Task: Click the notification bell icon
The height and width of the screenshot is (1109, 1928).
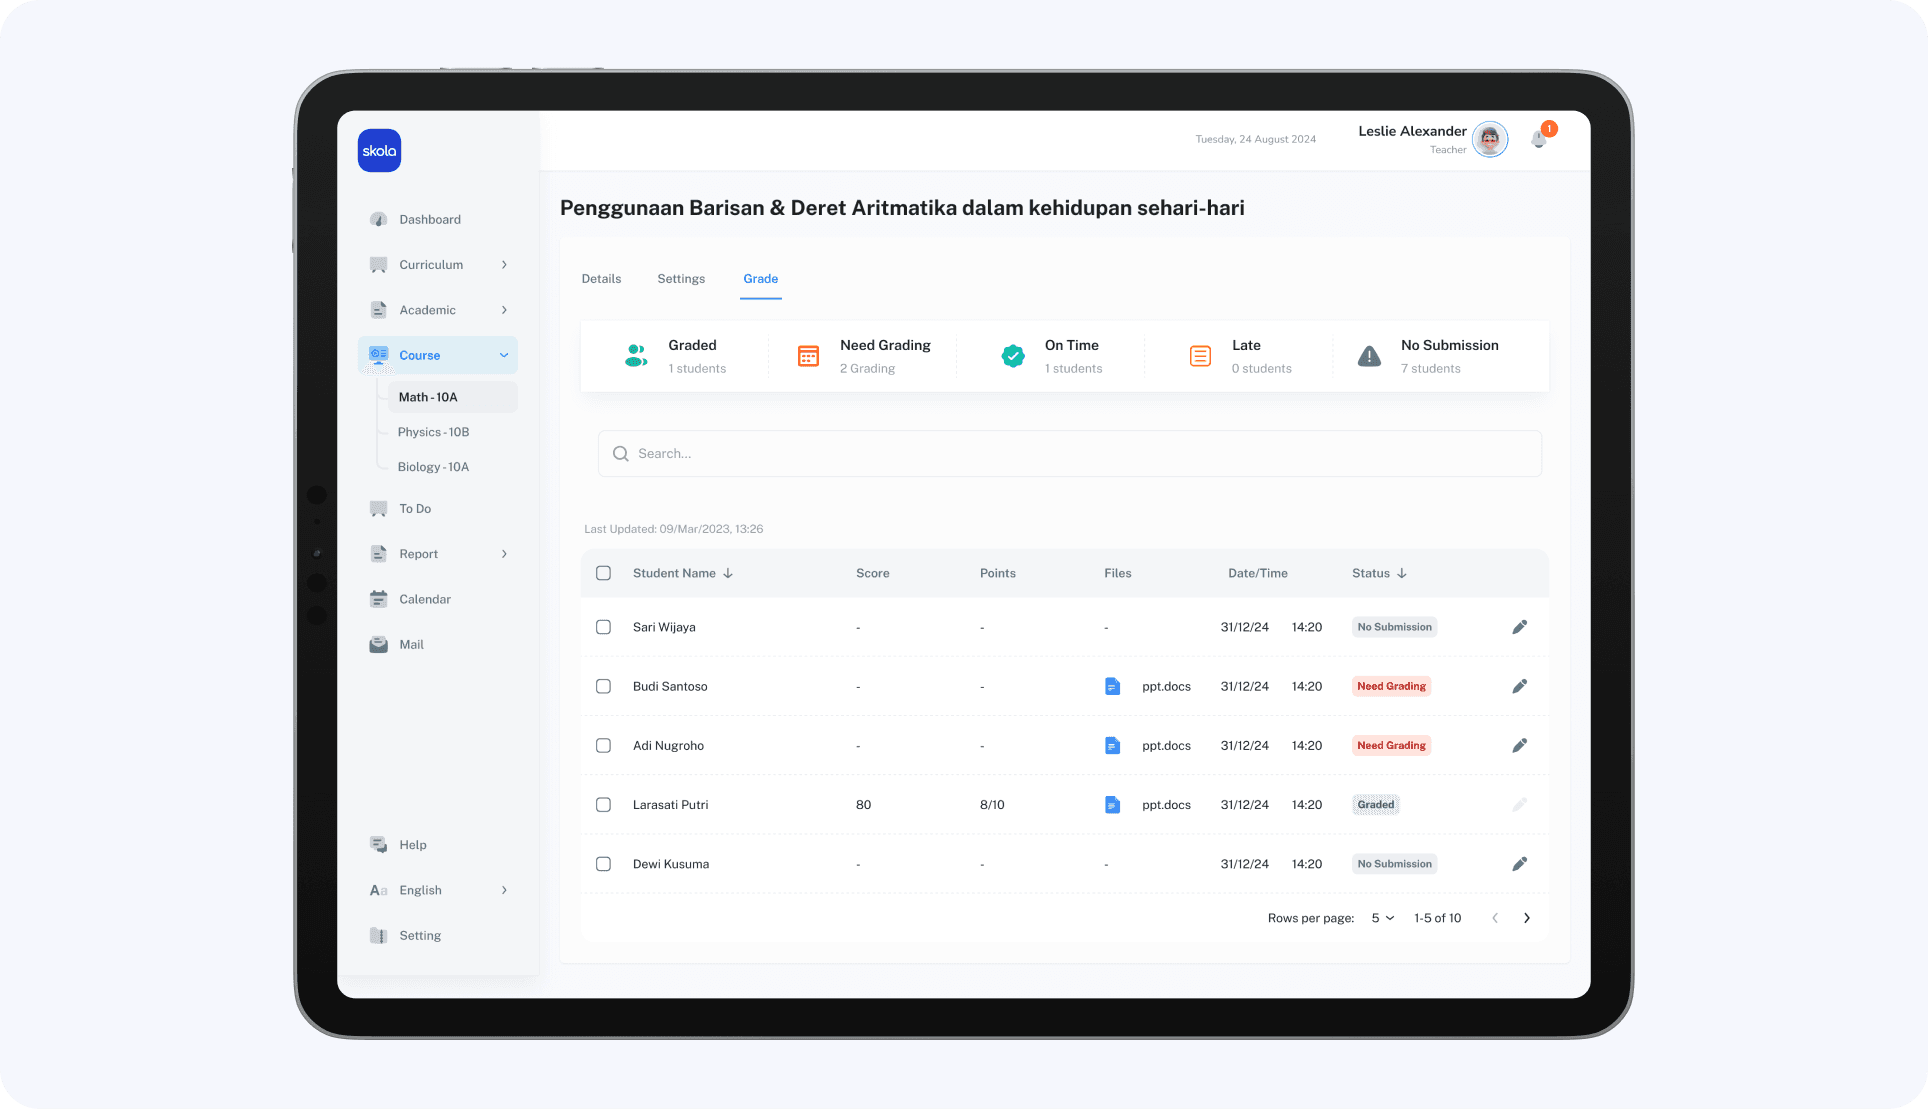Action: (1539, 140)
